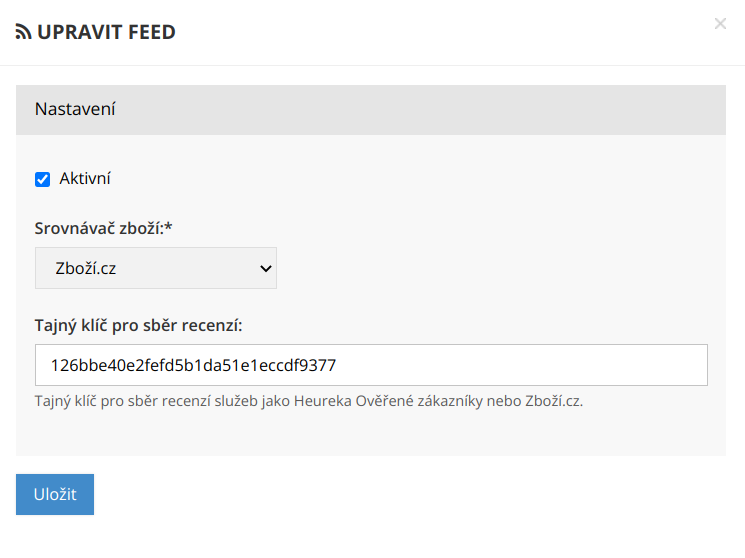
Task: Save the feed with the Uložit button
Action: (55, 494)
